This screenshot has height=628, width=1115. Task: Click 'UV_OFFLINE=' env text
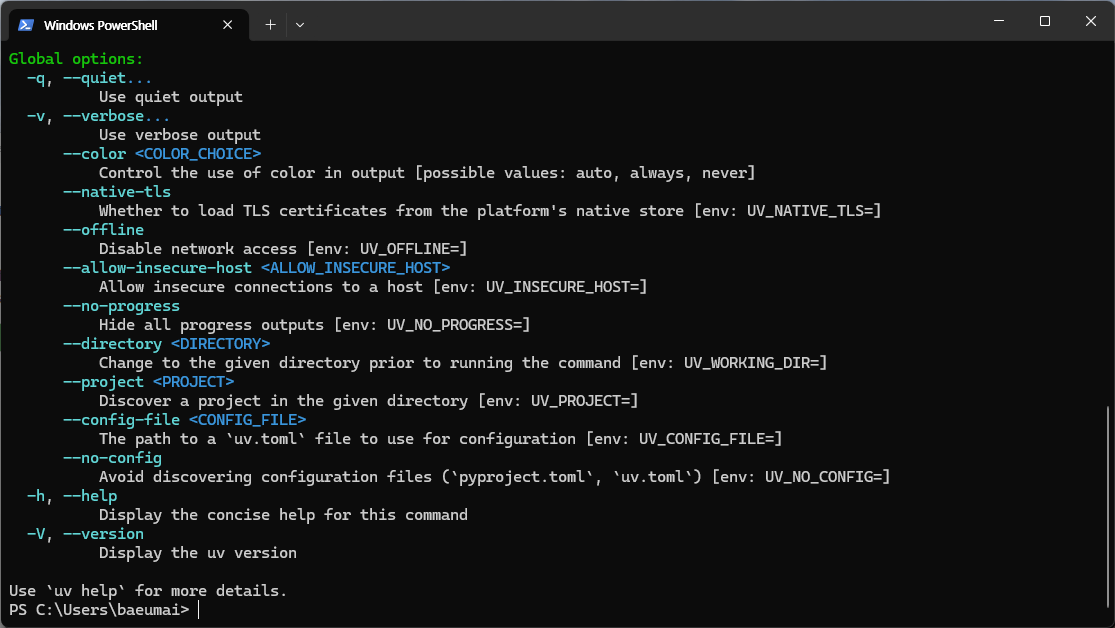click(x=409, y=249)
